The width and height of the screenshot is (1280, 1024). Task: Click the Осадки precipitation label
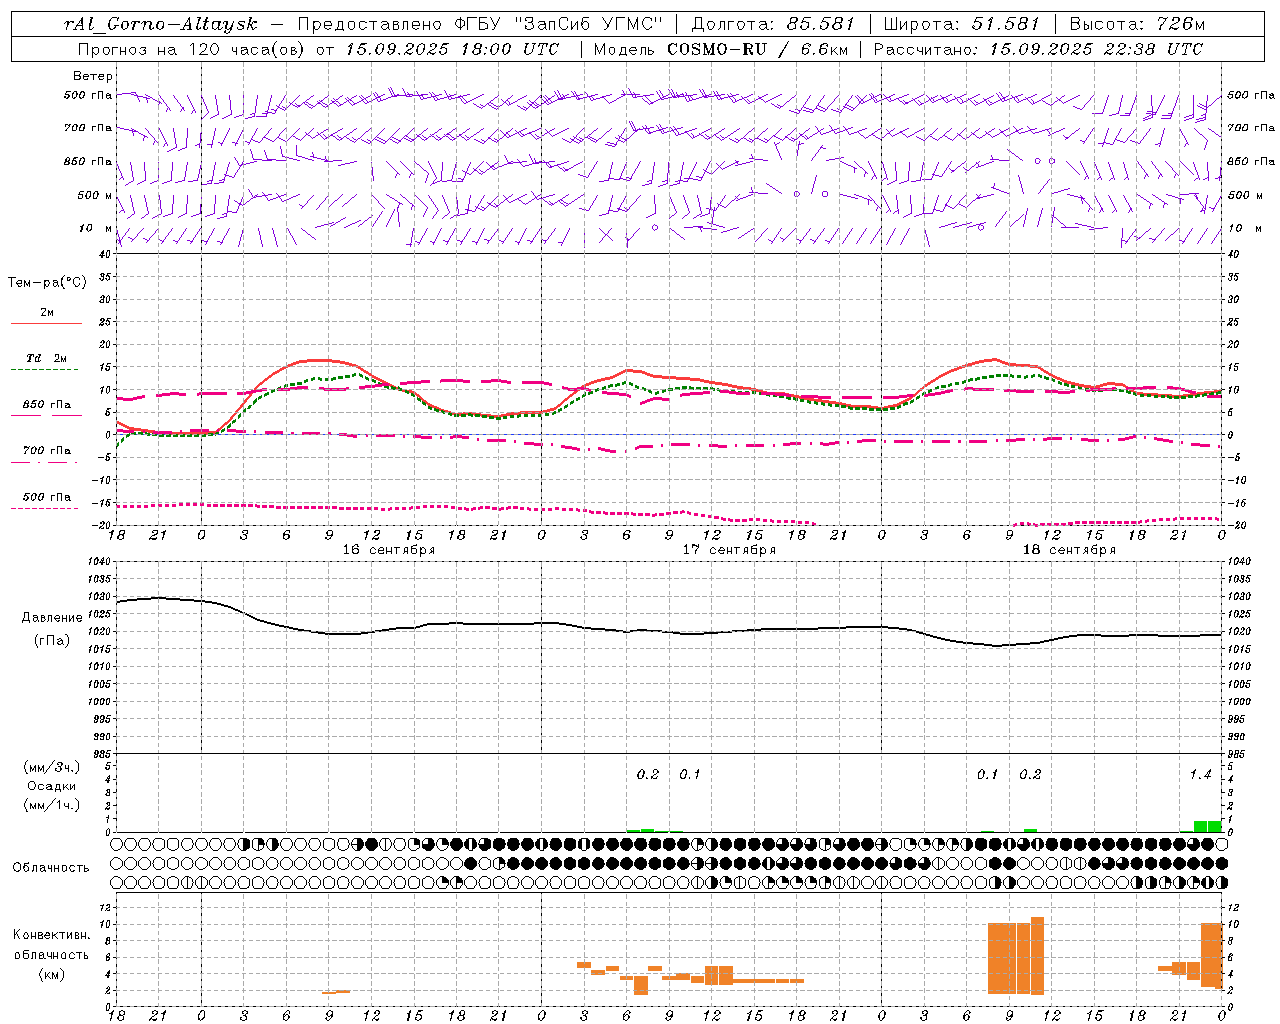(x=51, y=786)
